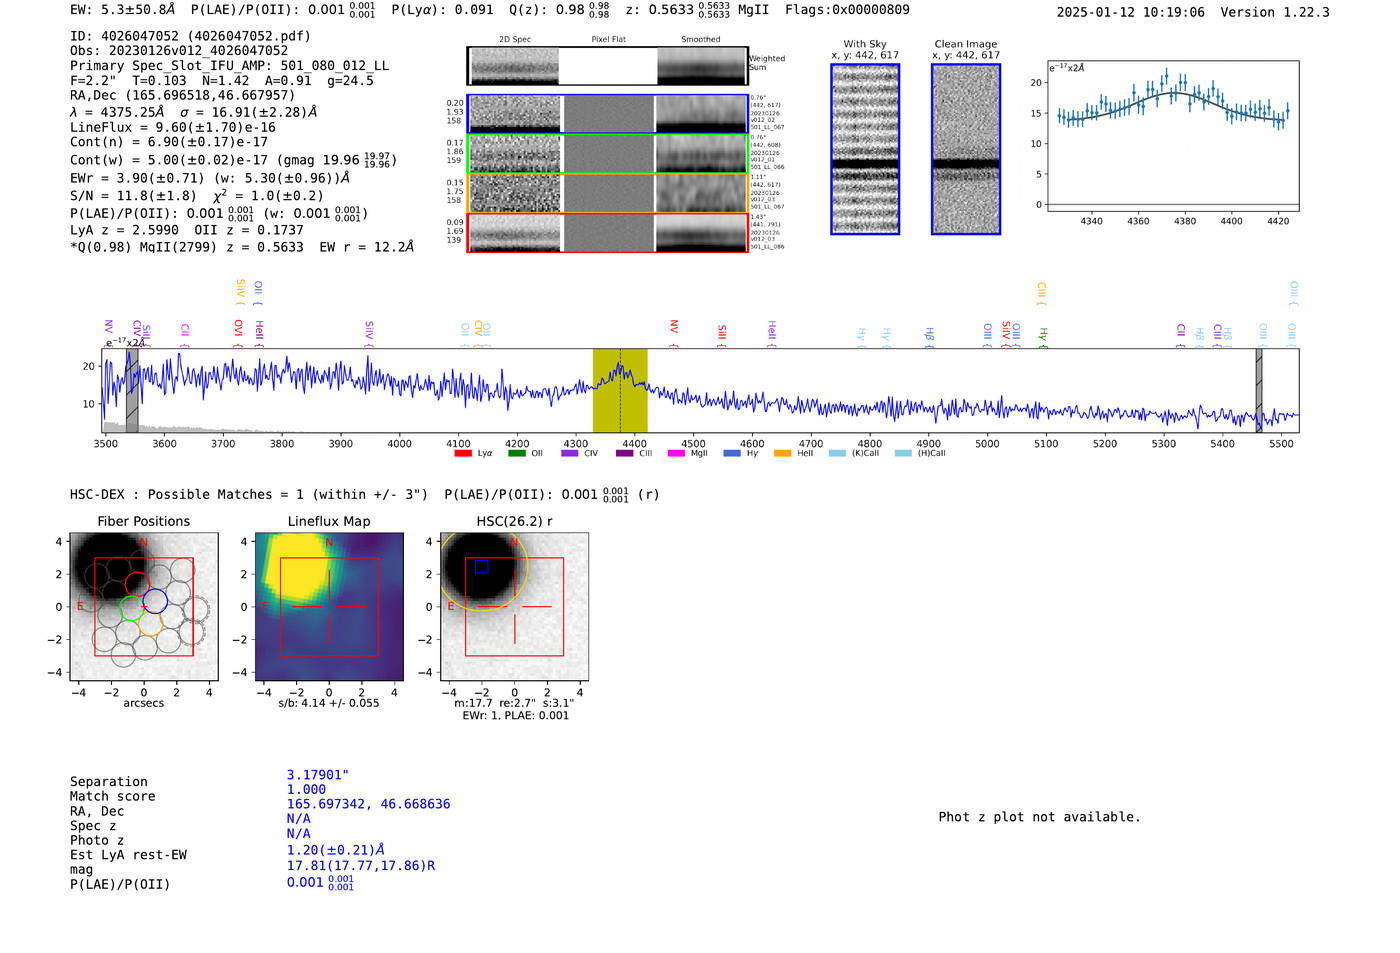Click the small blue square in HSC image

pyautogui.click(x=482, y=566)
